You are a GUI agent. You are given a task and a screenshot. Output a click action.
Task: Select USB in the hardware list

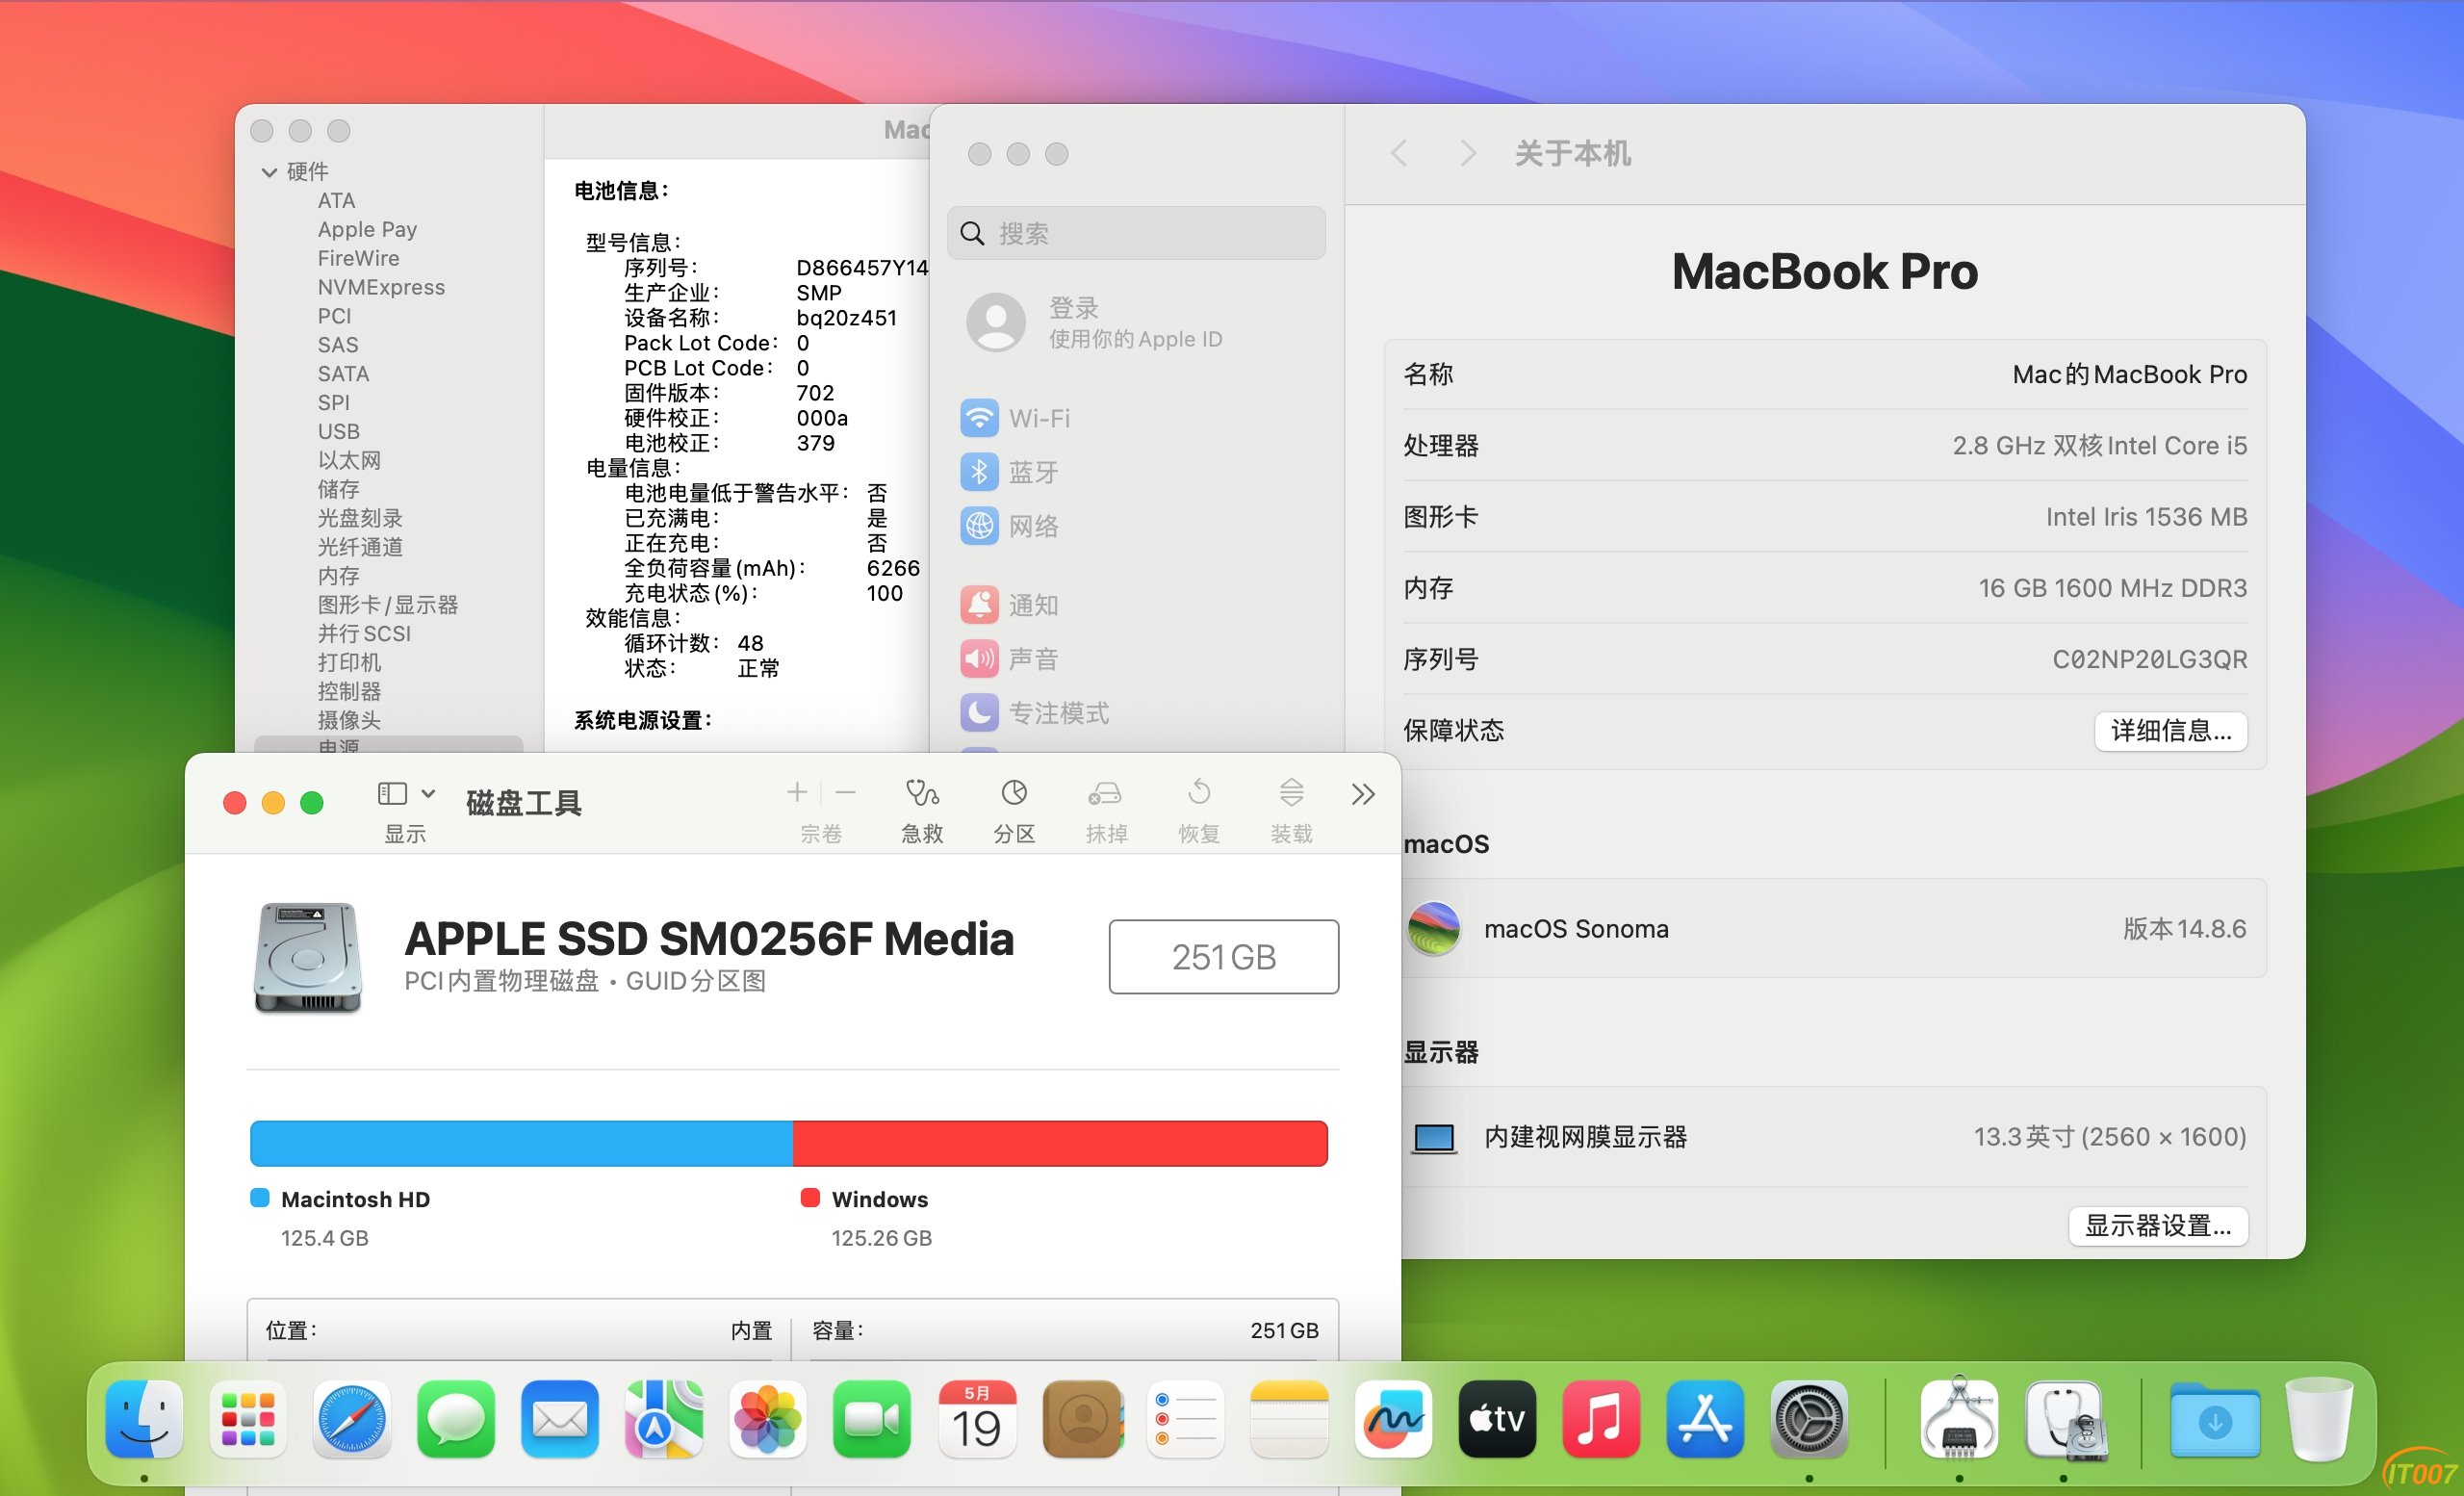[x=338, y=432]
